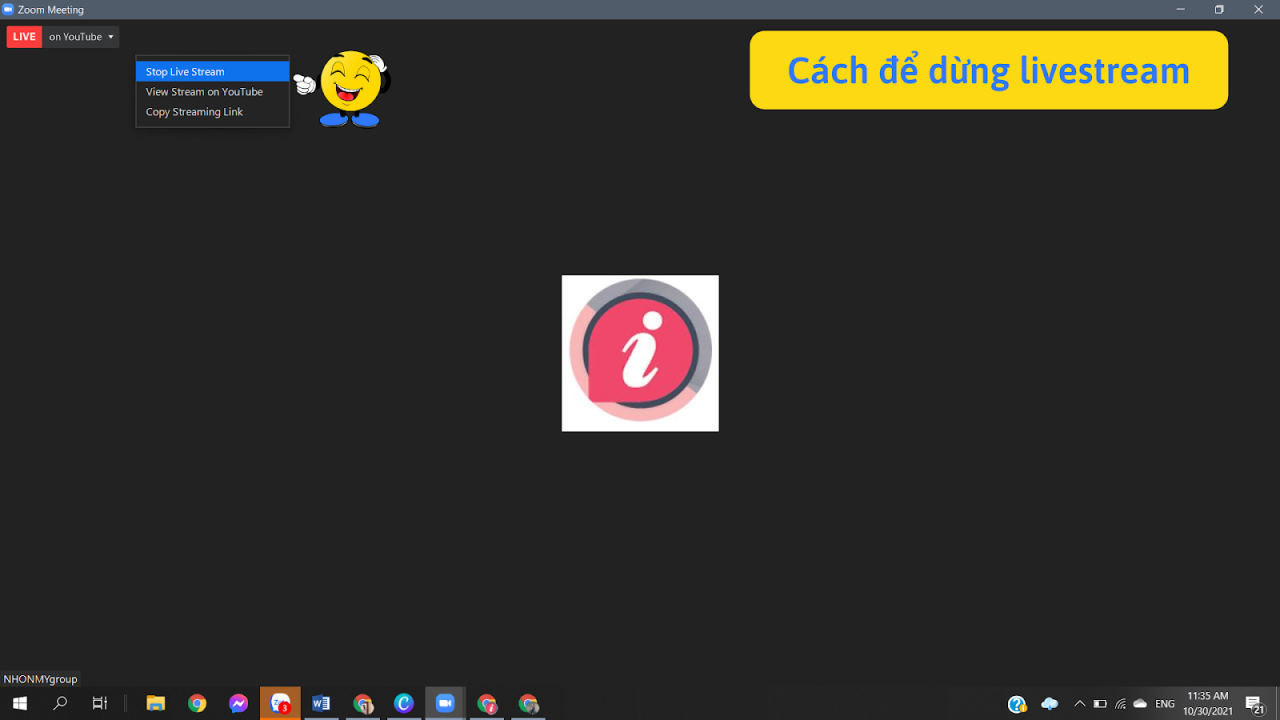
Task: Click 'Copy Streaming Link' option
Action: [x=194, y=111]
